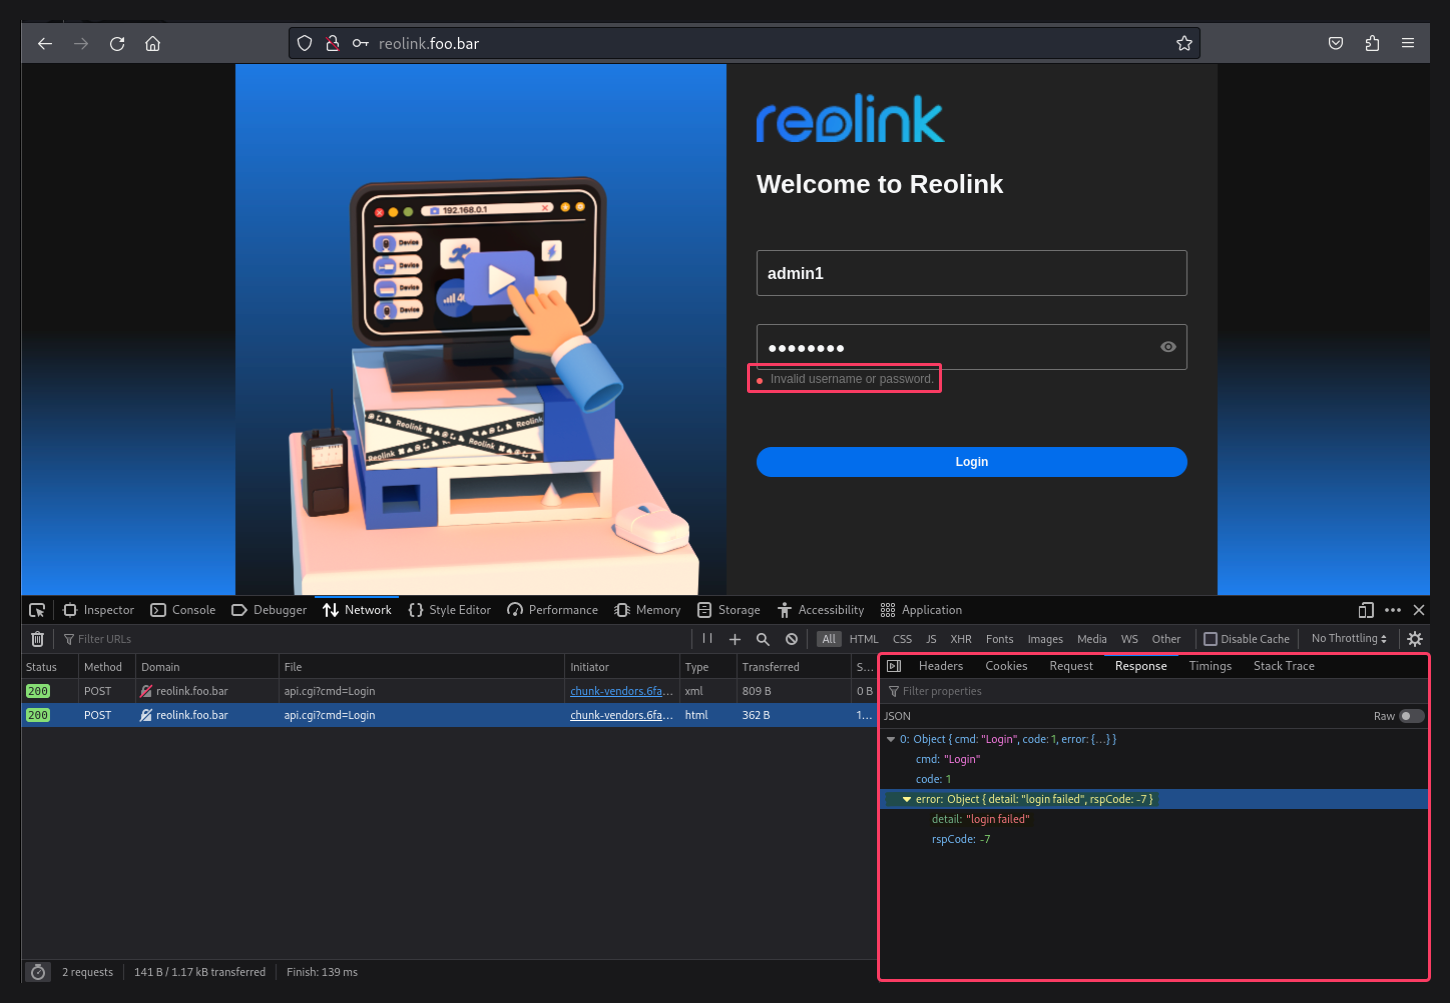
Task: Open the Stack Trace tab
Action: [x=1284, y=666]
